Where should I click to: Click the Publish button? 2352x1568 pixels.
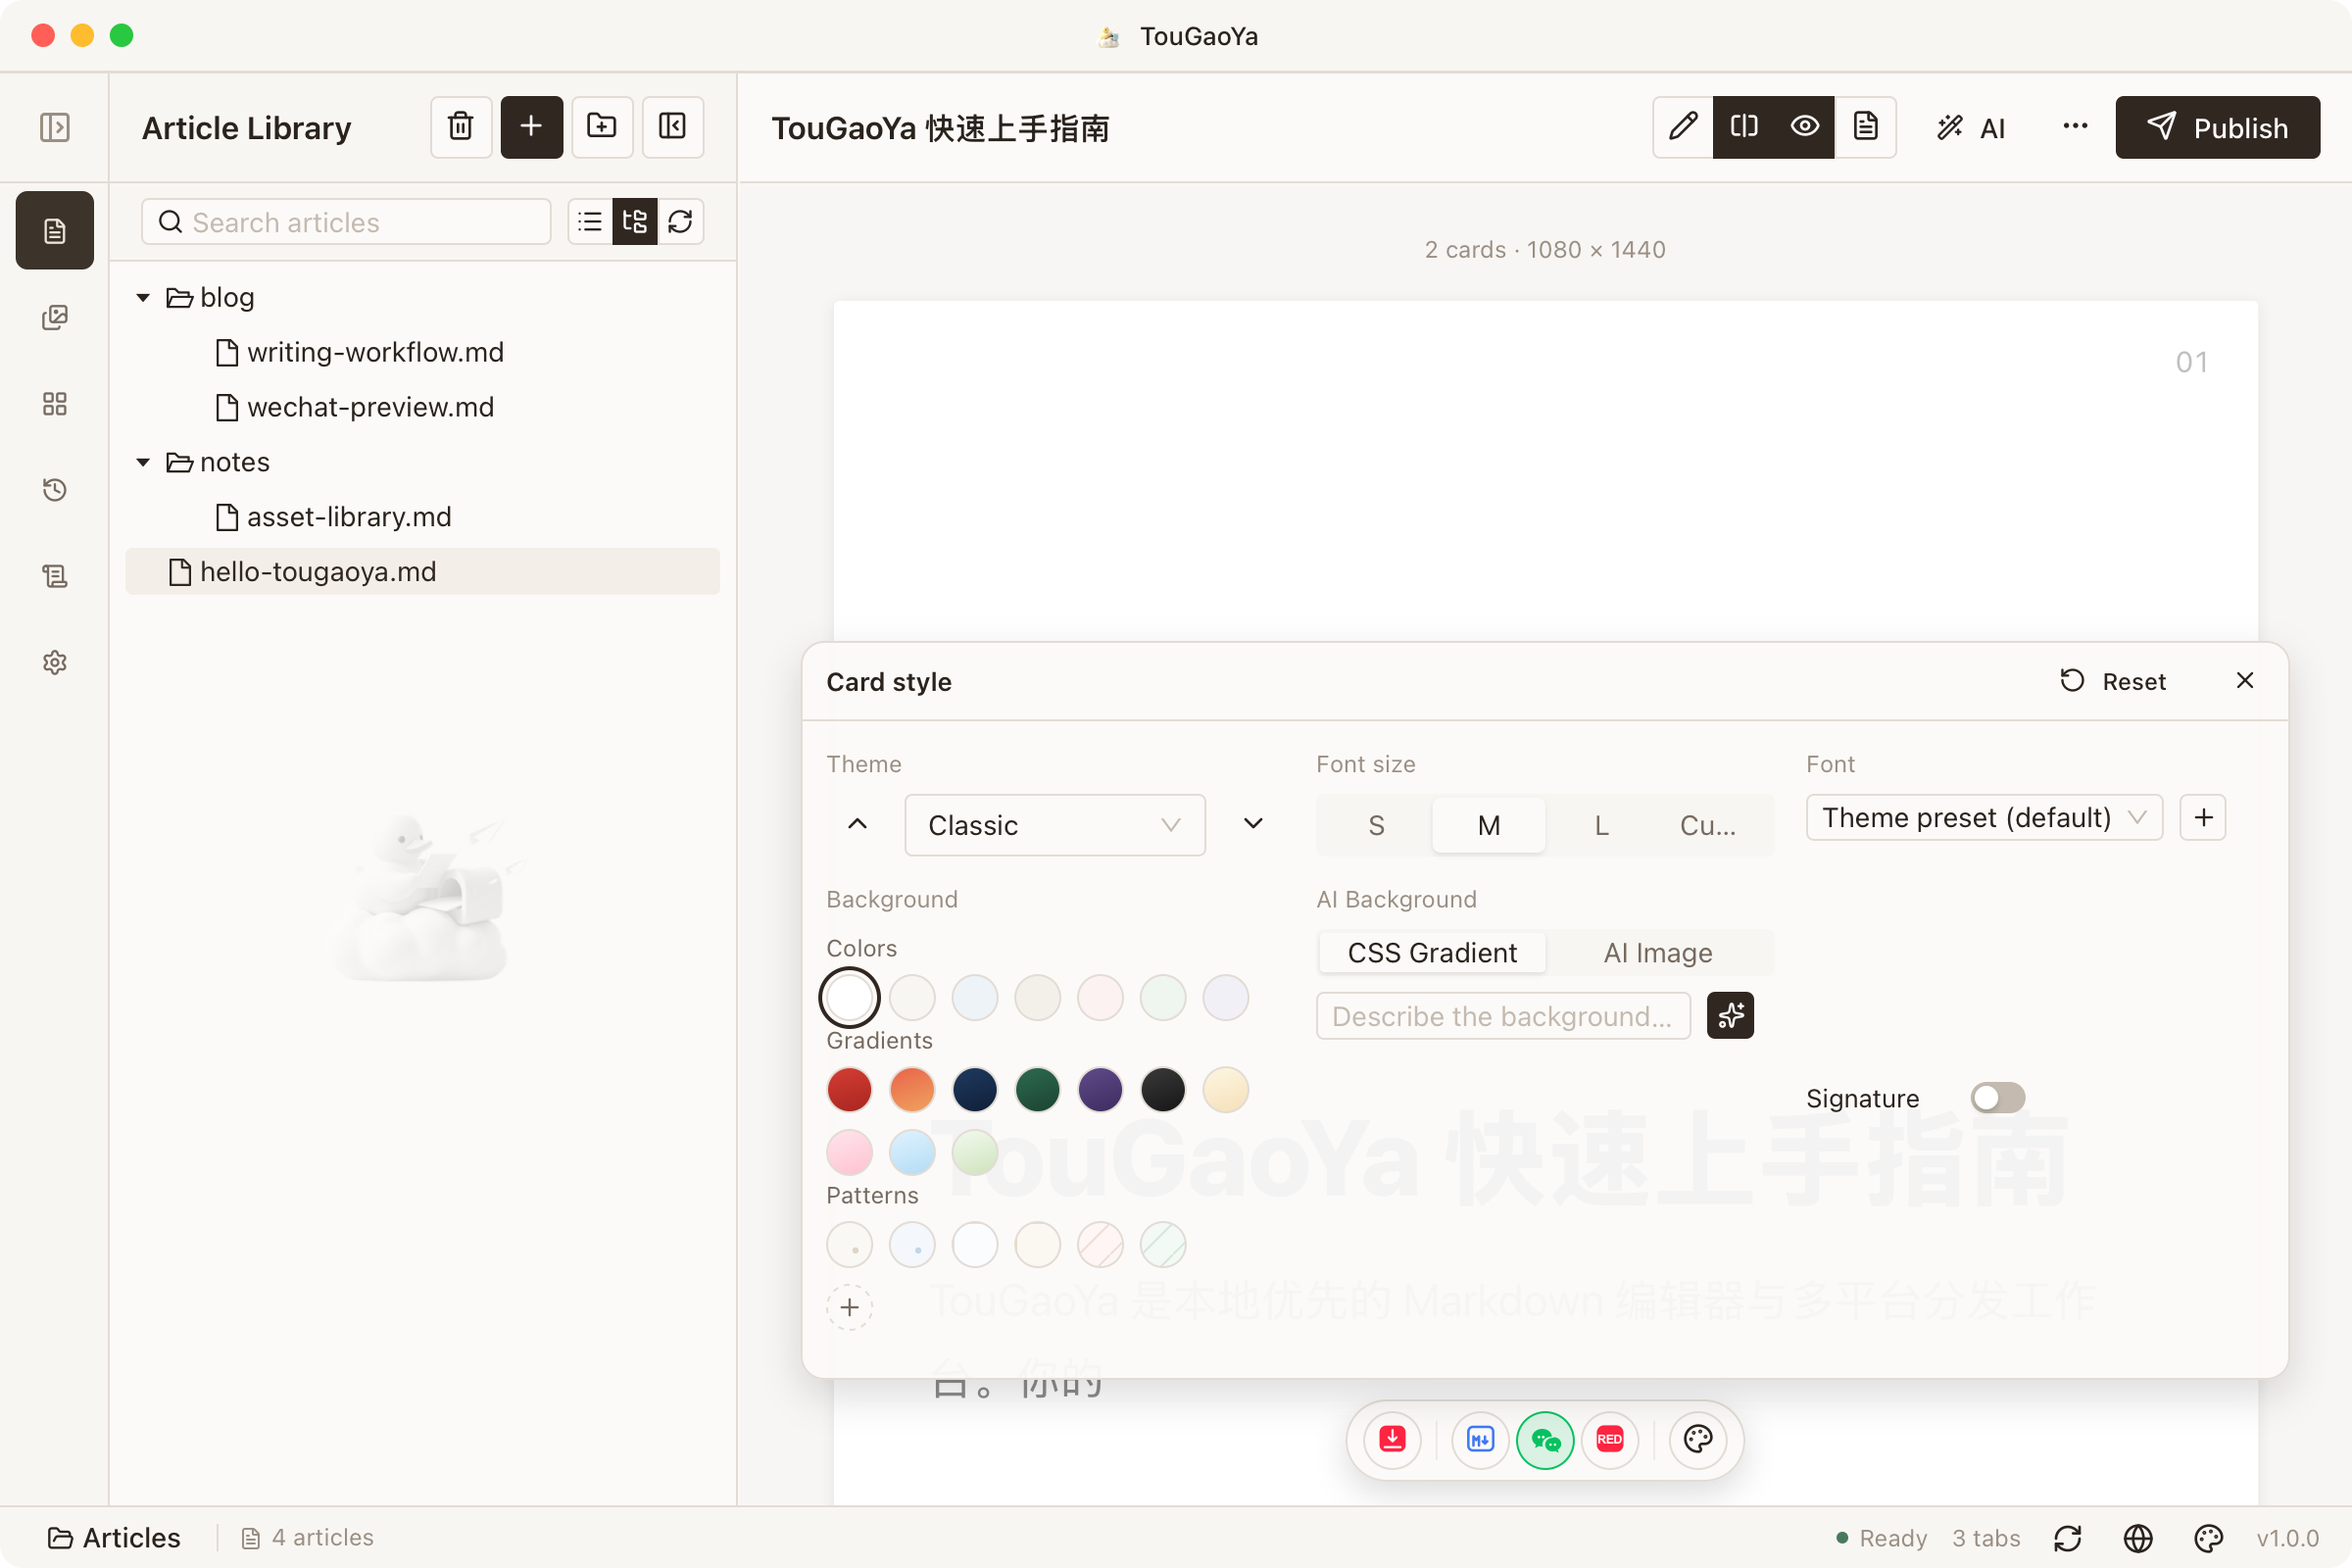(2217, 127)
